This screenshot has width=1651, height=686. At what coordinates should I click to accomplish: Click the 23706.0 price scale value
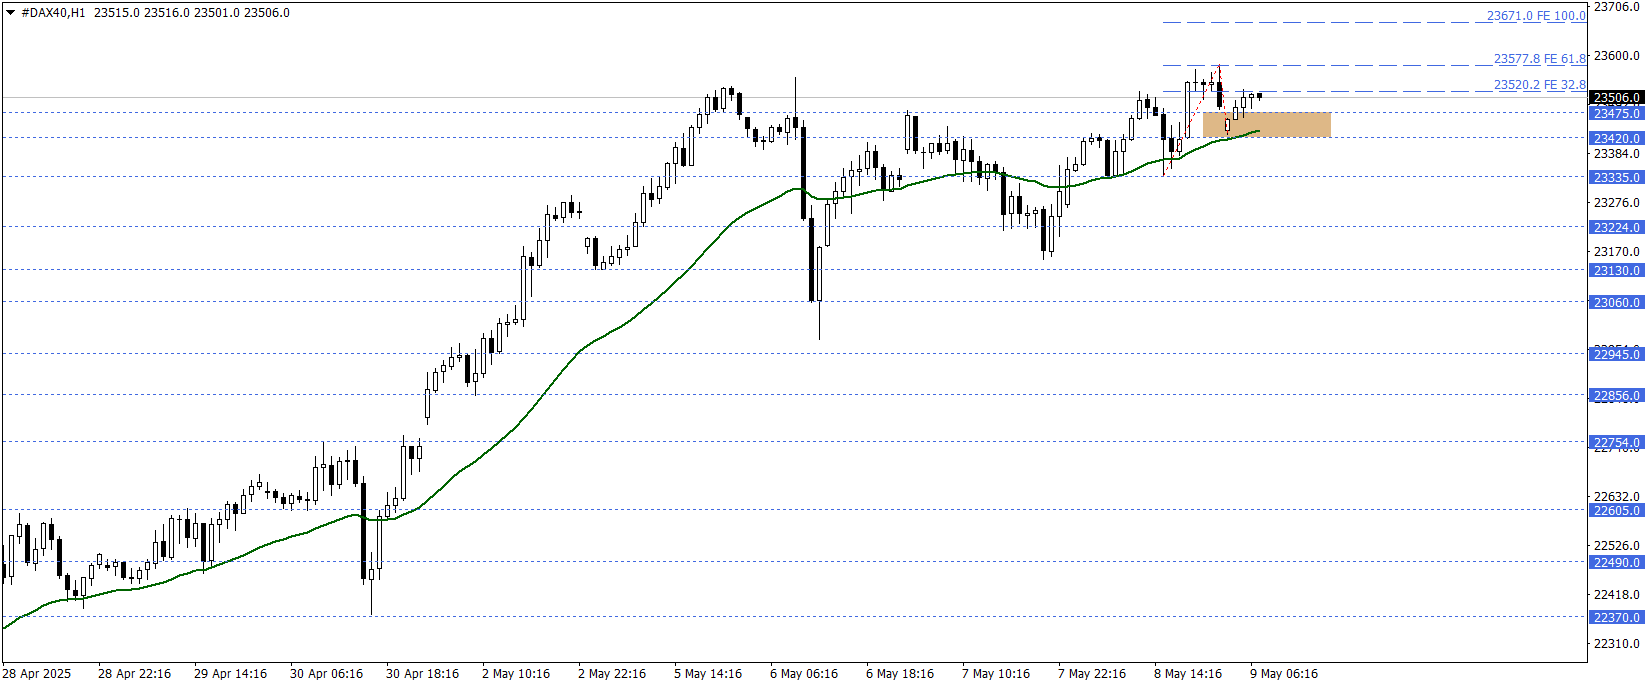pos(1617,7)
